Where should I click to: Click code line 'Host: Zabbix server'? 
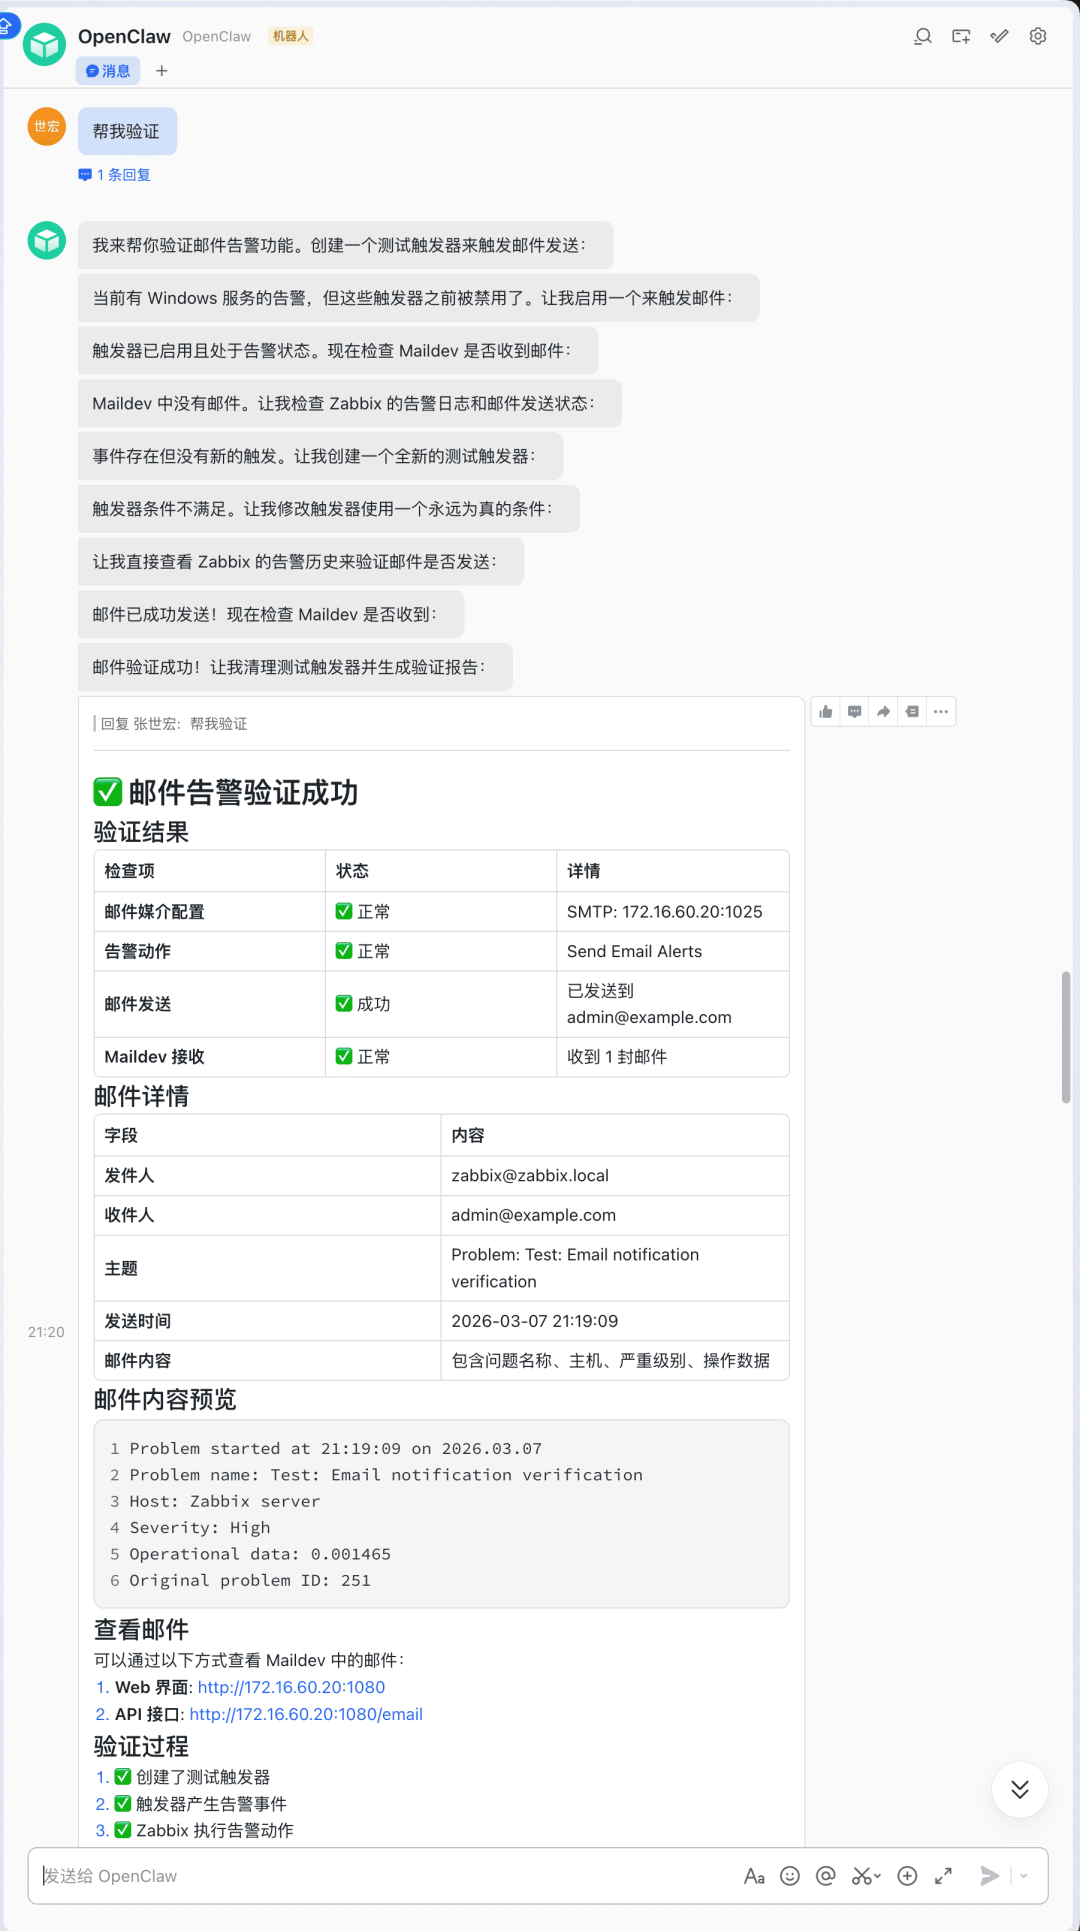pyautogui.click(x=225, y=1501)
